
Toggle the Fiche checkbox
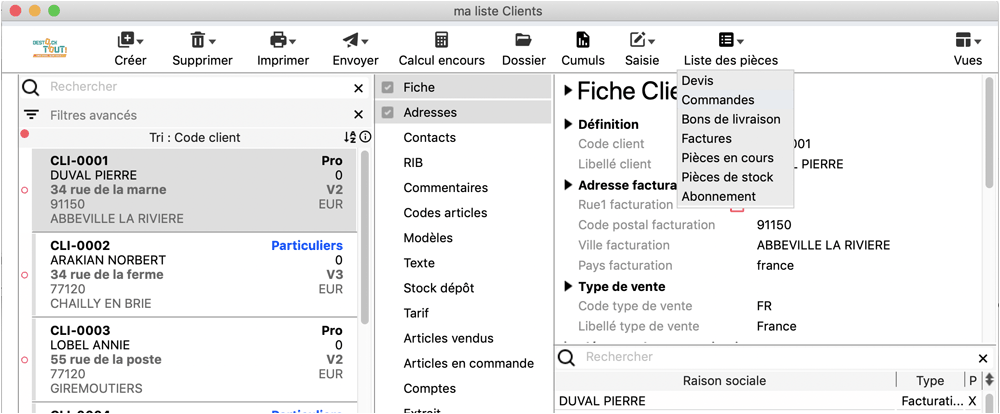click(387, 88)
